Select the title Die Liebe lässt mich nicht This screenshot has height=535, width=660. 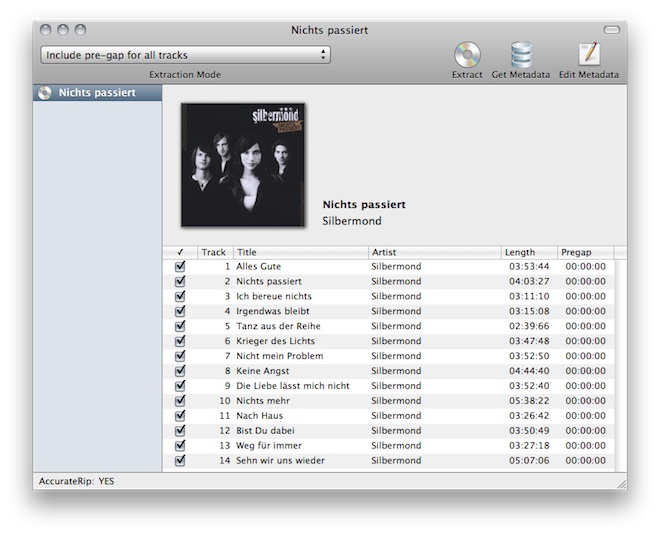click(293, 386)
